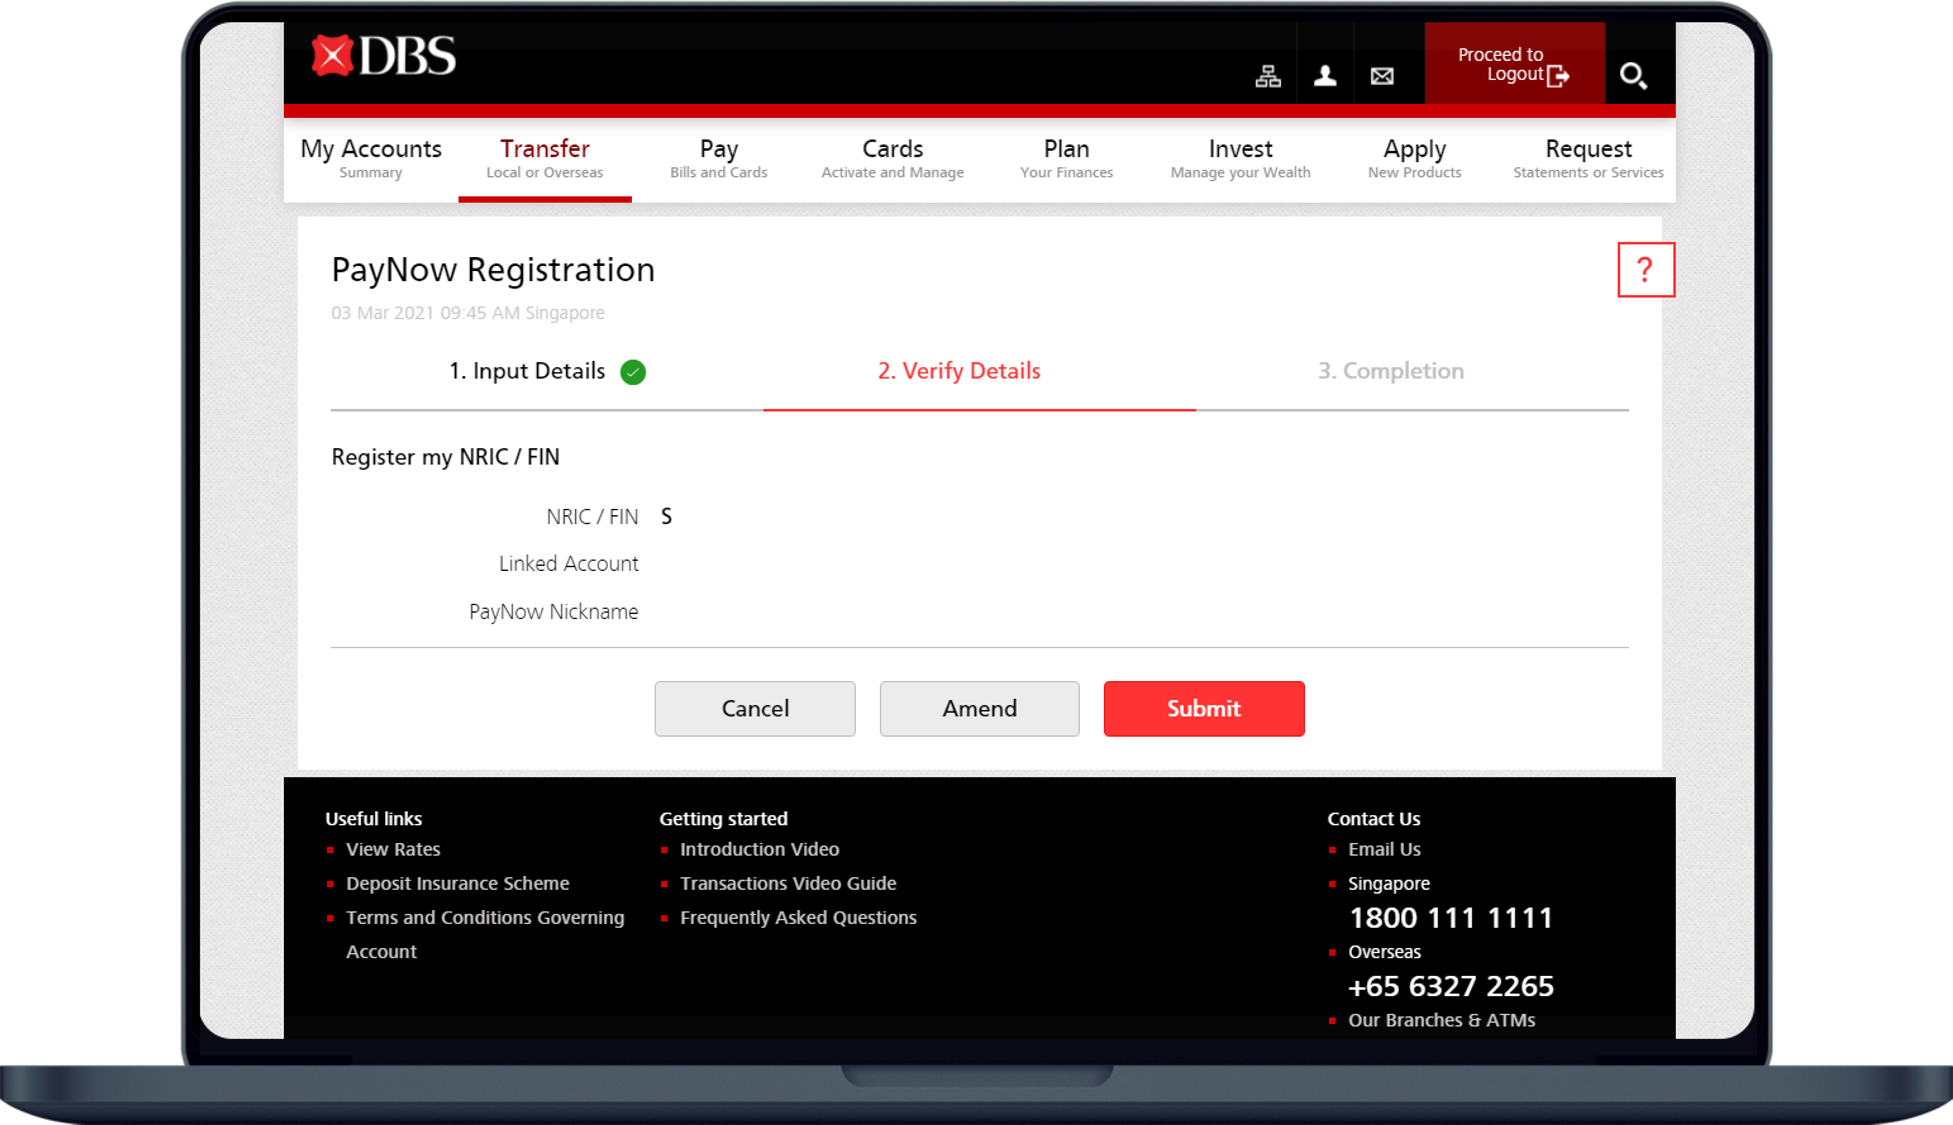
Task: Open the user profile icon
Action: [1325, 76]
